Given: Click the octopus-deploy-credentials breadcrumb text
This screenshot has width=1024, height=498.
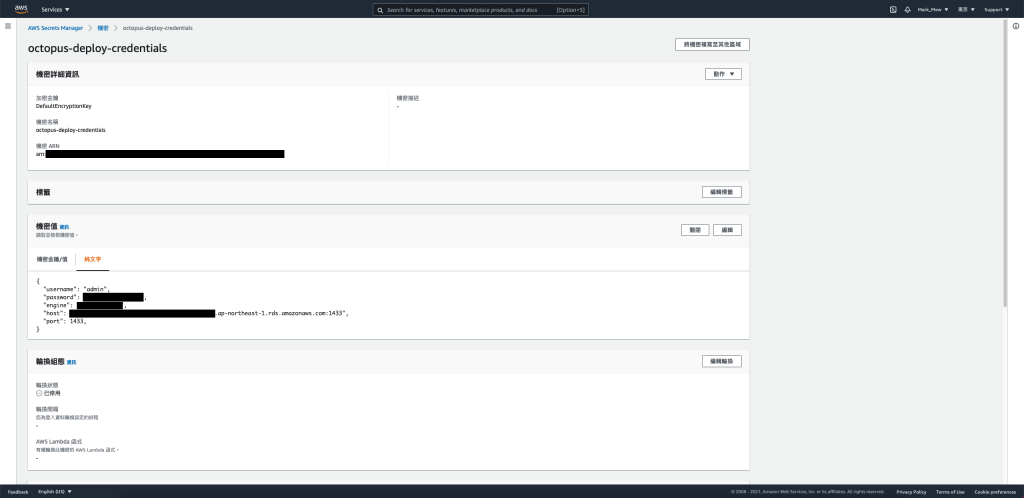Looking at the screenshot, I should click(157, 28).
